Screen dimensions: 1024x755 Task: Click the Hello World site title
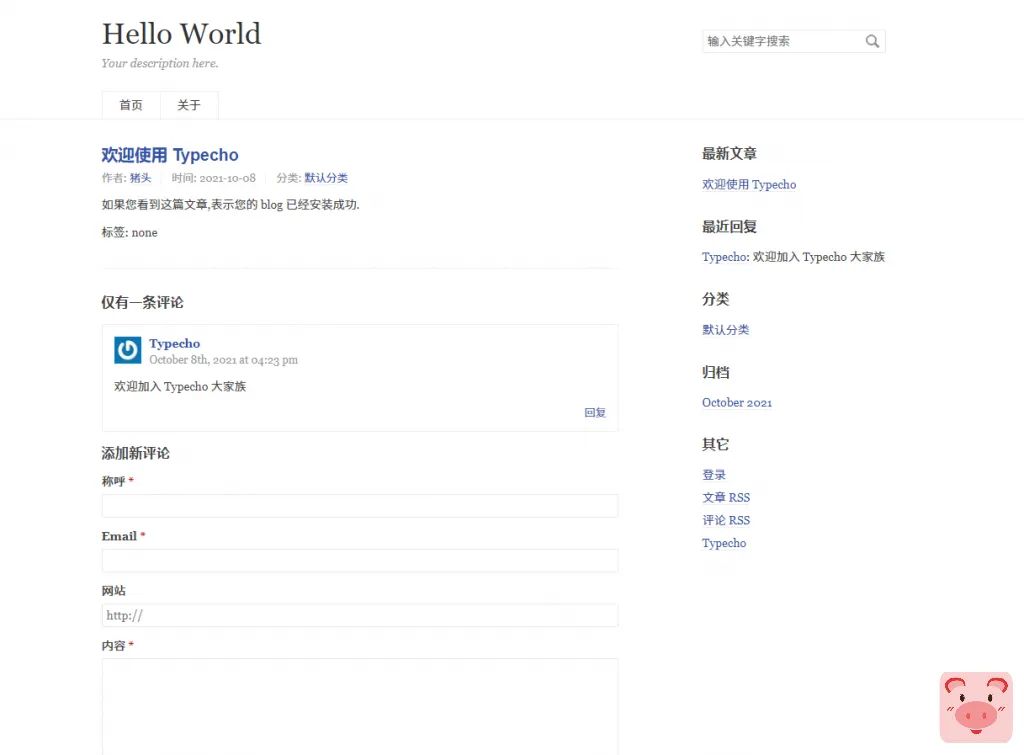182,34
